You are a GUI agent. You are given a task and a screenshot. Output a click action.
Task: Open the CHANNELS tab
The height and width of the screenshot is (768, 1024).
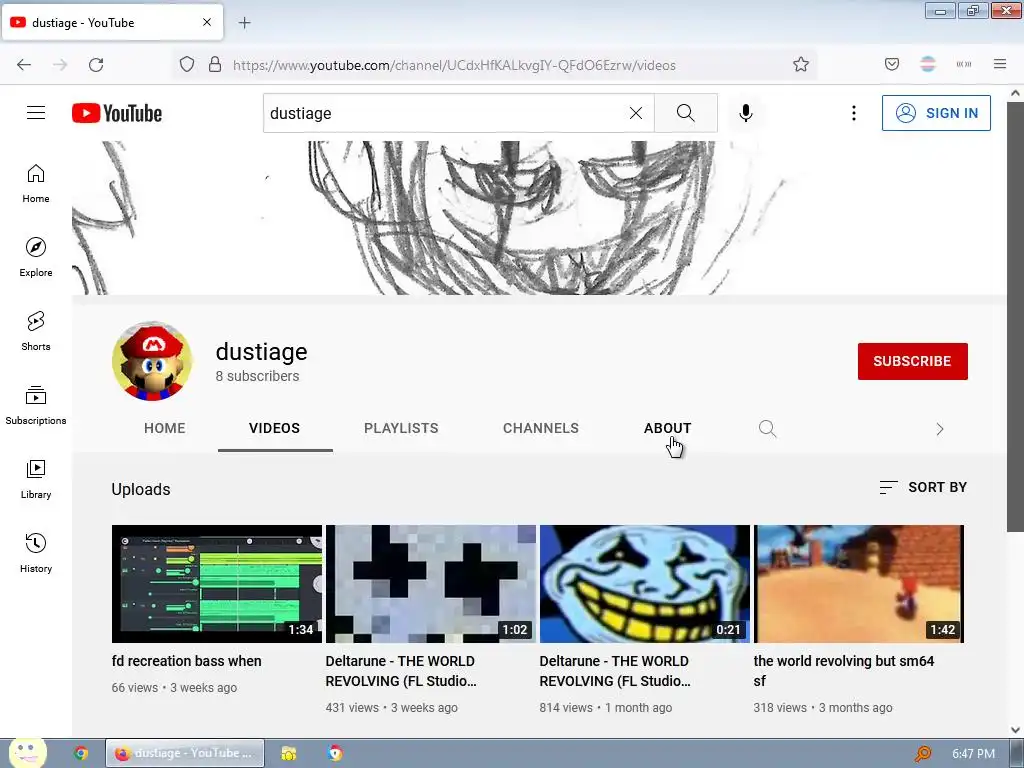[x=541, y=428]
